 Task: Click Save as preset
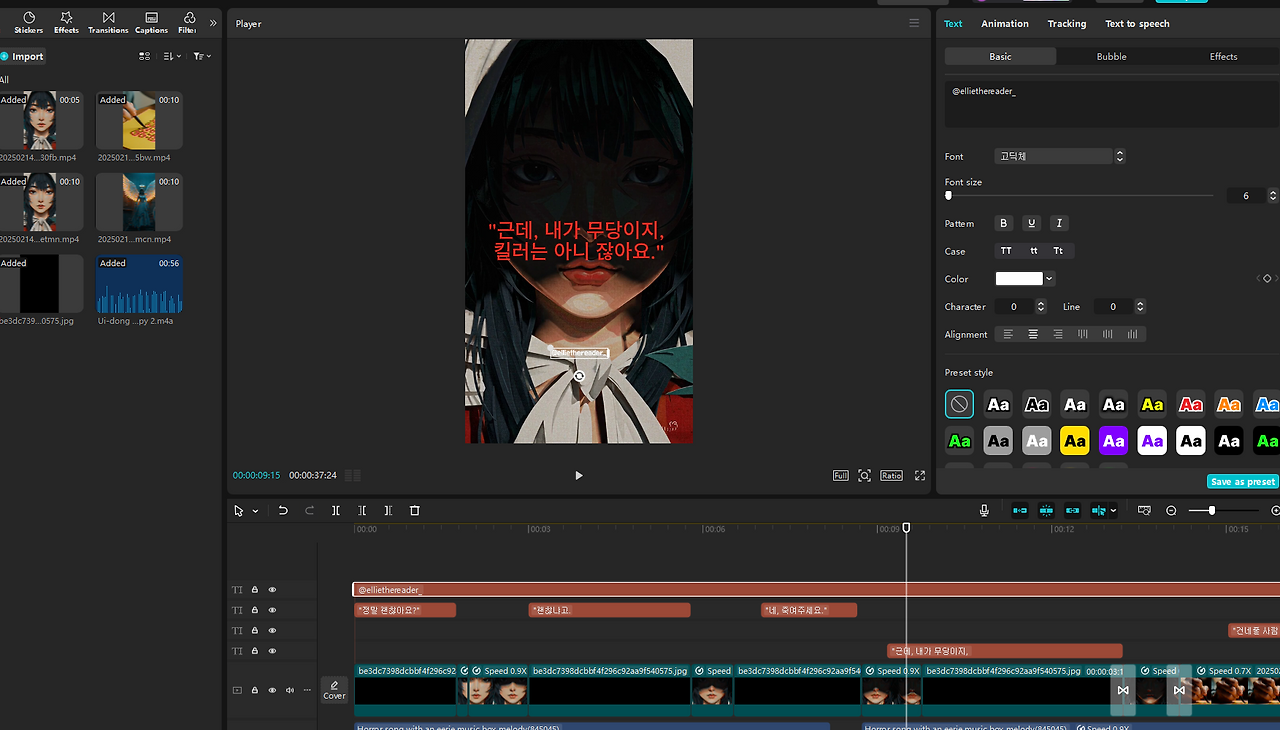pyautogui.click(x=1242, y=482)
